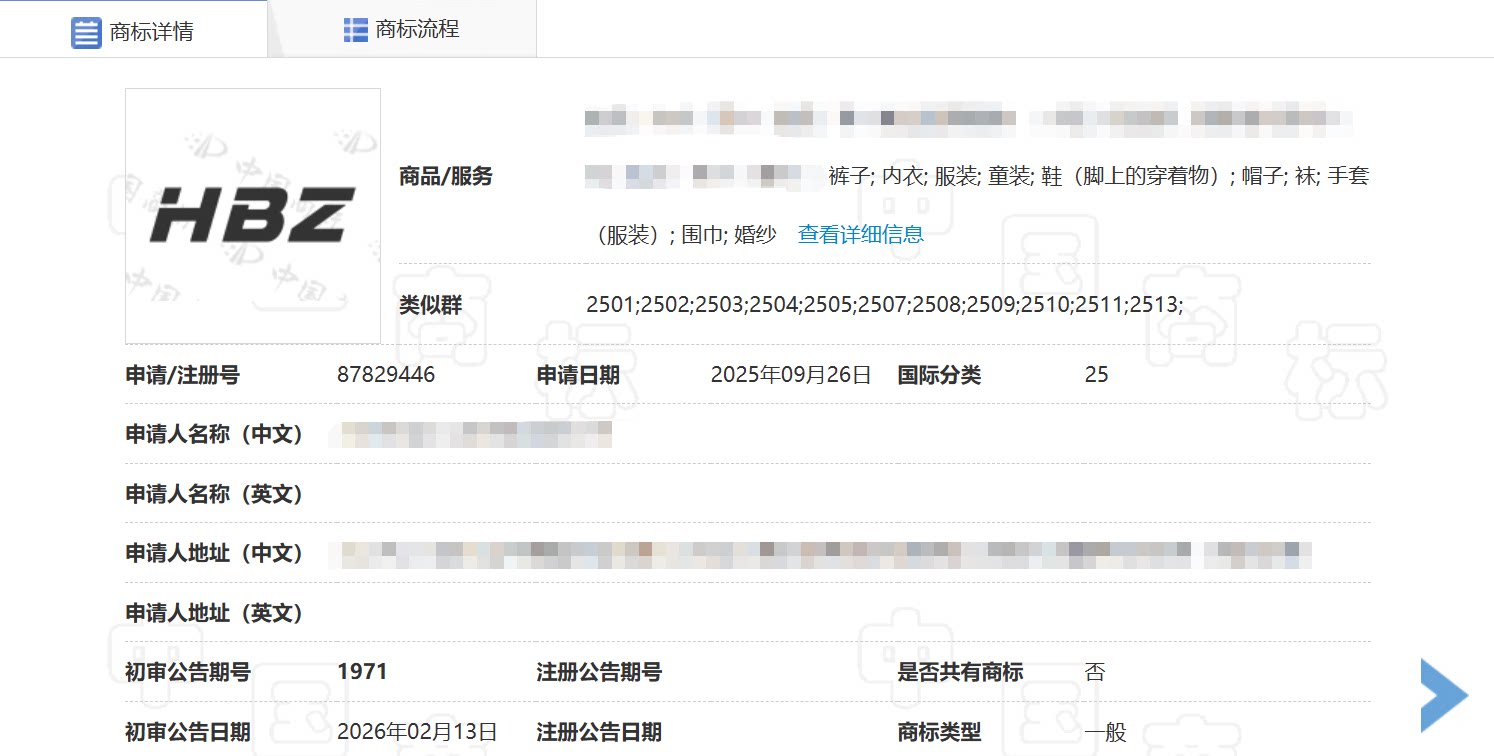Click the 申请人地址（中文） label
1494x756 pixels.
214,553
